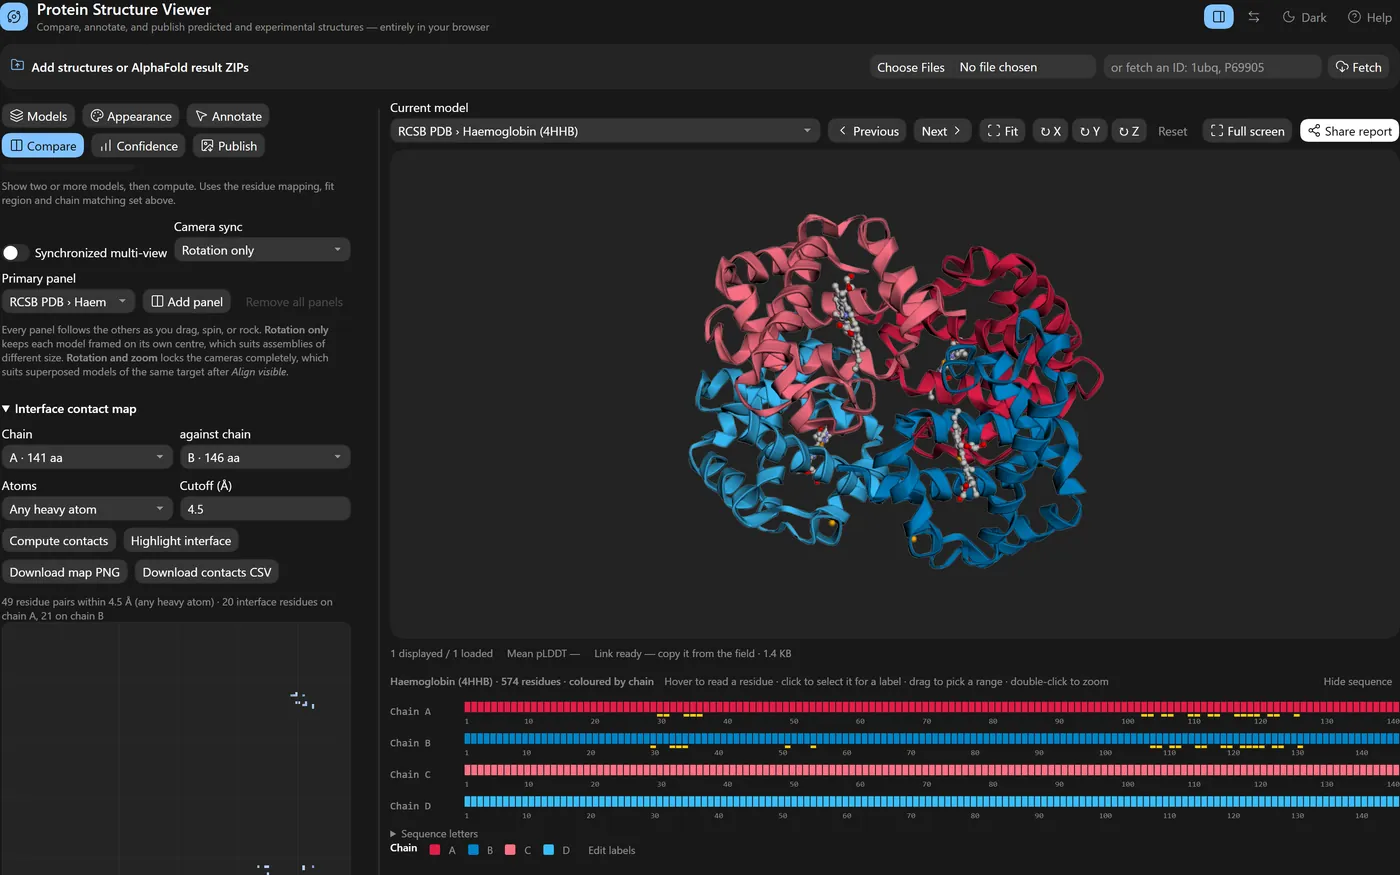Enable Synchronized multi-view switch
Screen dimensions: 1400x875
[x=15, y=253]
